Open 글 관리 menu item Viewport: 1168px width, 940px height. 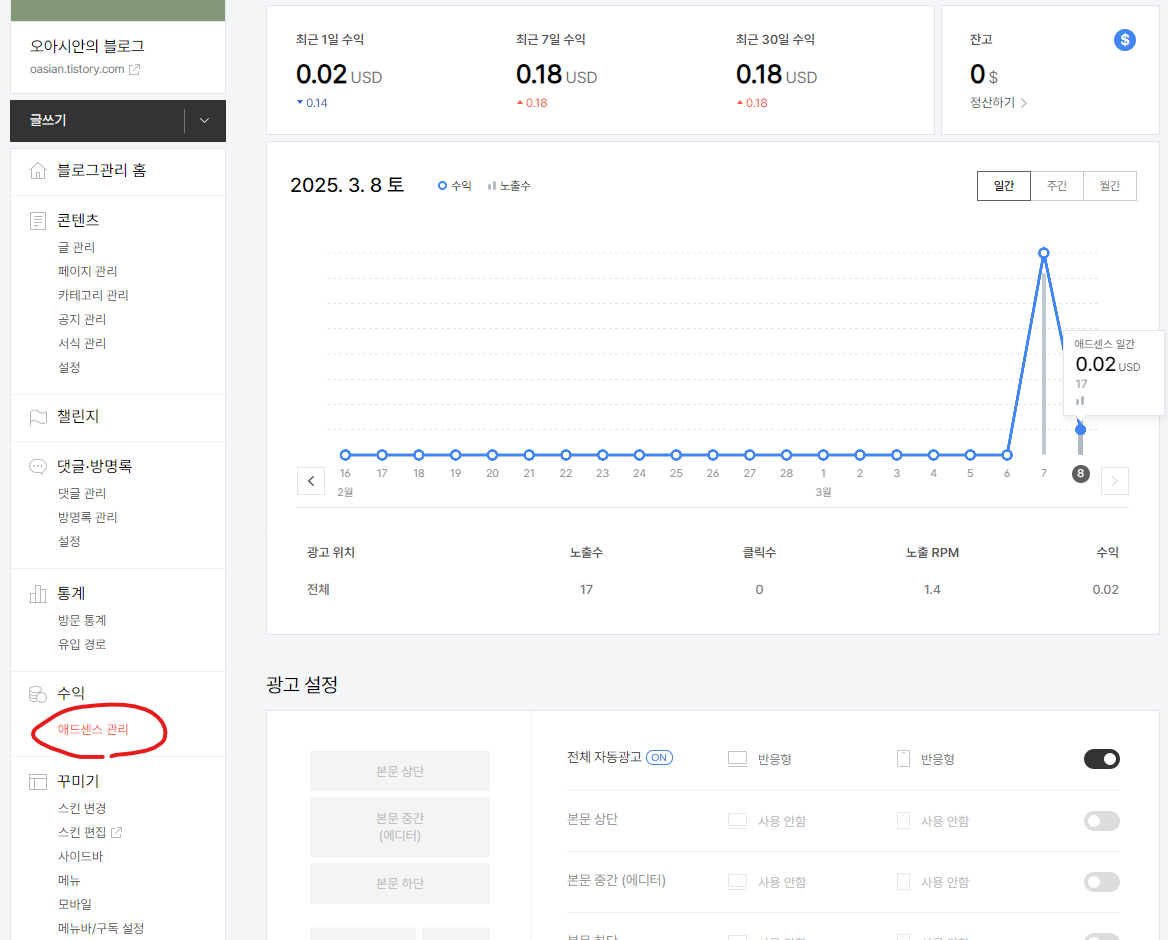point(76,247)
